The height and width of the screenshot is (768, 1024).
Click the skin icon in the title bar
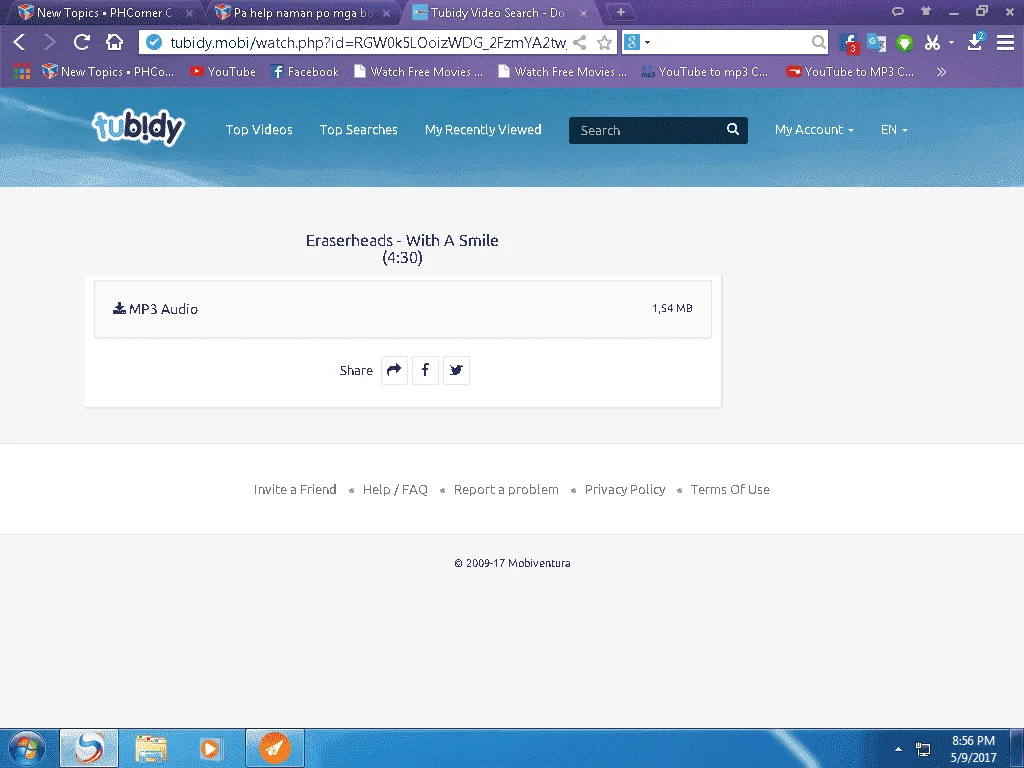926,11
